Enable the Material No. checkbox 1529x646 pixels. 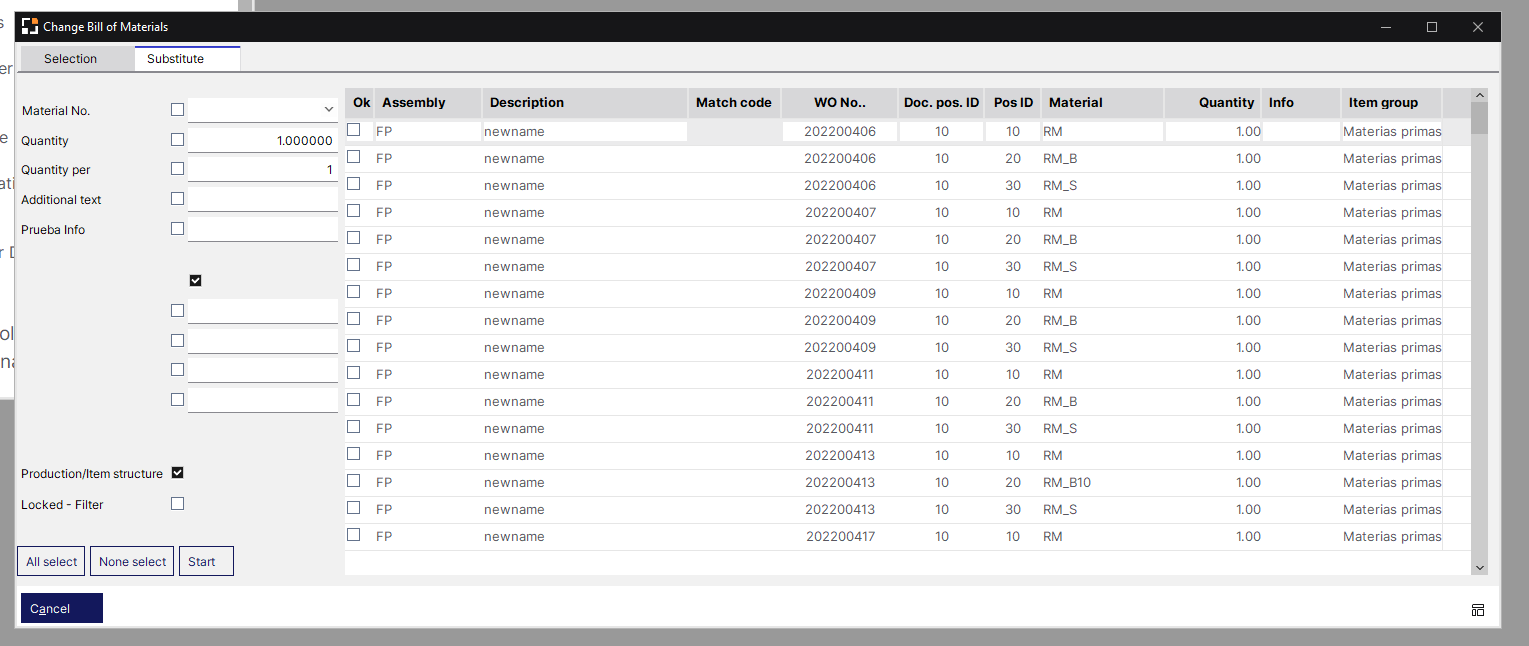pyautogui.click(x=178, y=110)
